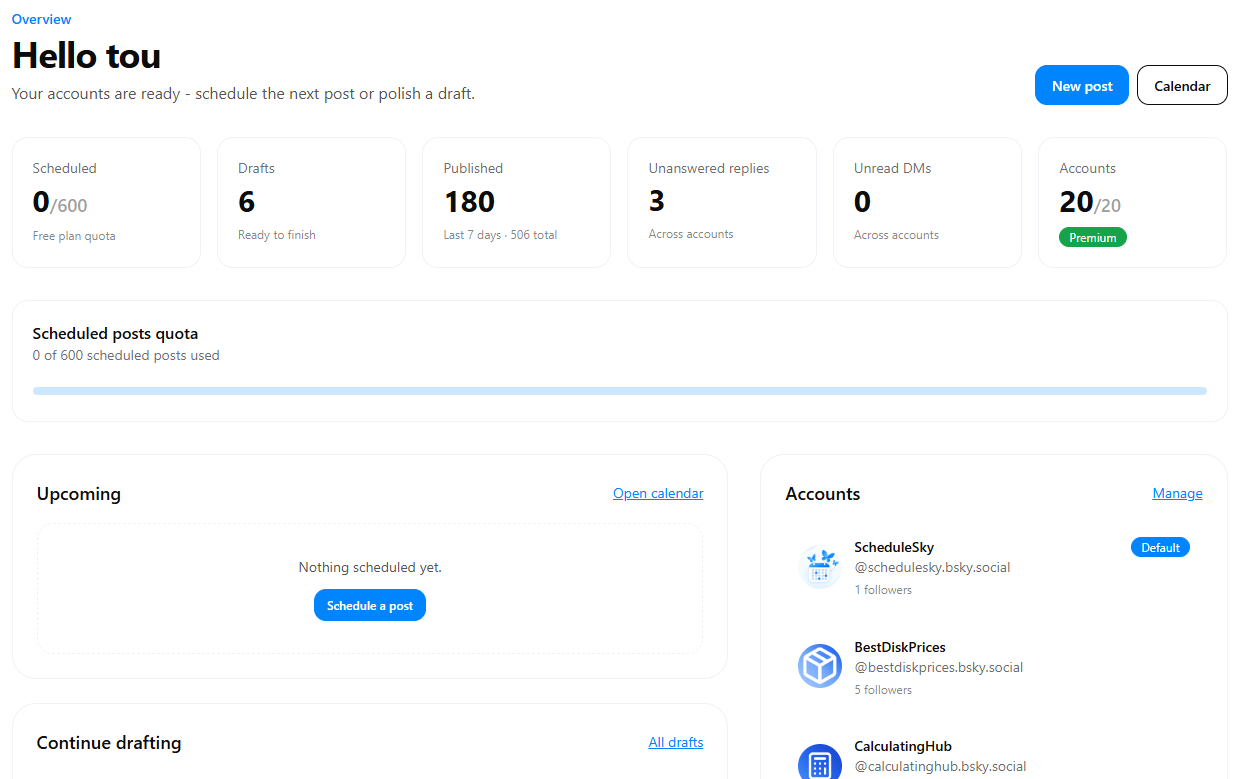Open the Drafts stat card
1239x779 pixels.
click(311, 203)
